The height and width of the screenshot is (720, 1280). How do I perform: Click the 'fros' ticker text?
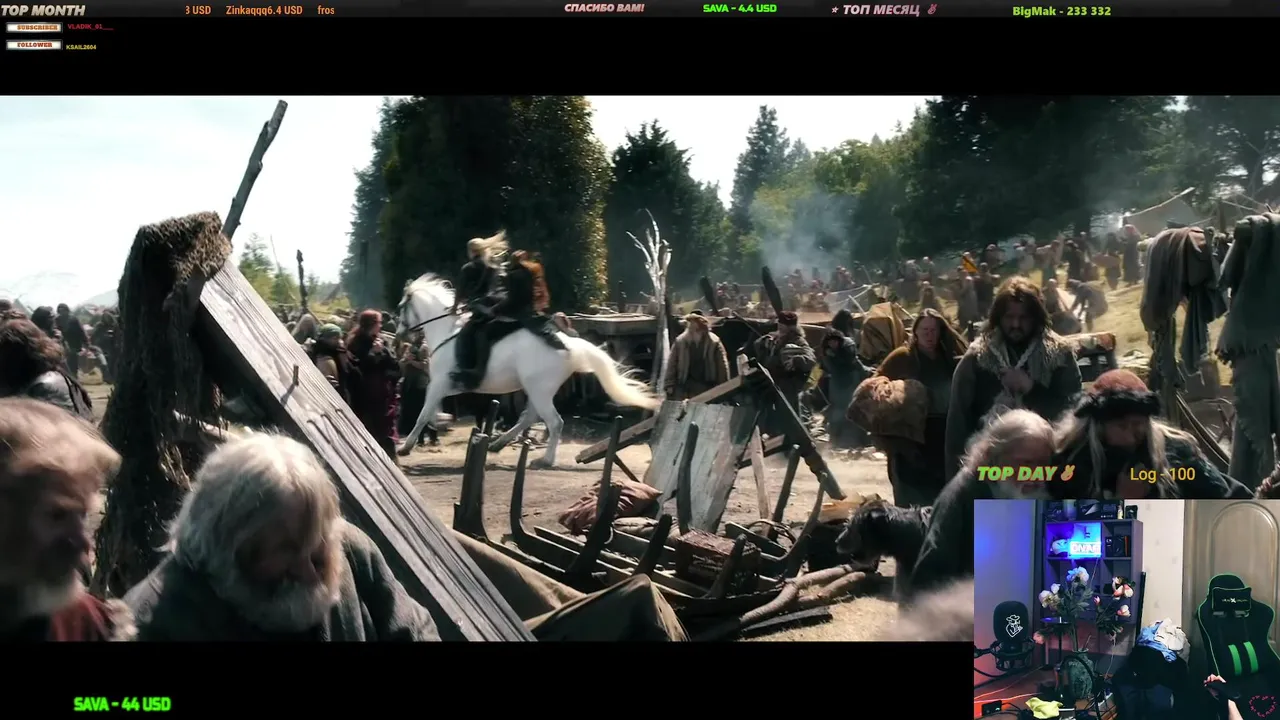click(x=326, y=10)
